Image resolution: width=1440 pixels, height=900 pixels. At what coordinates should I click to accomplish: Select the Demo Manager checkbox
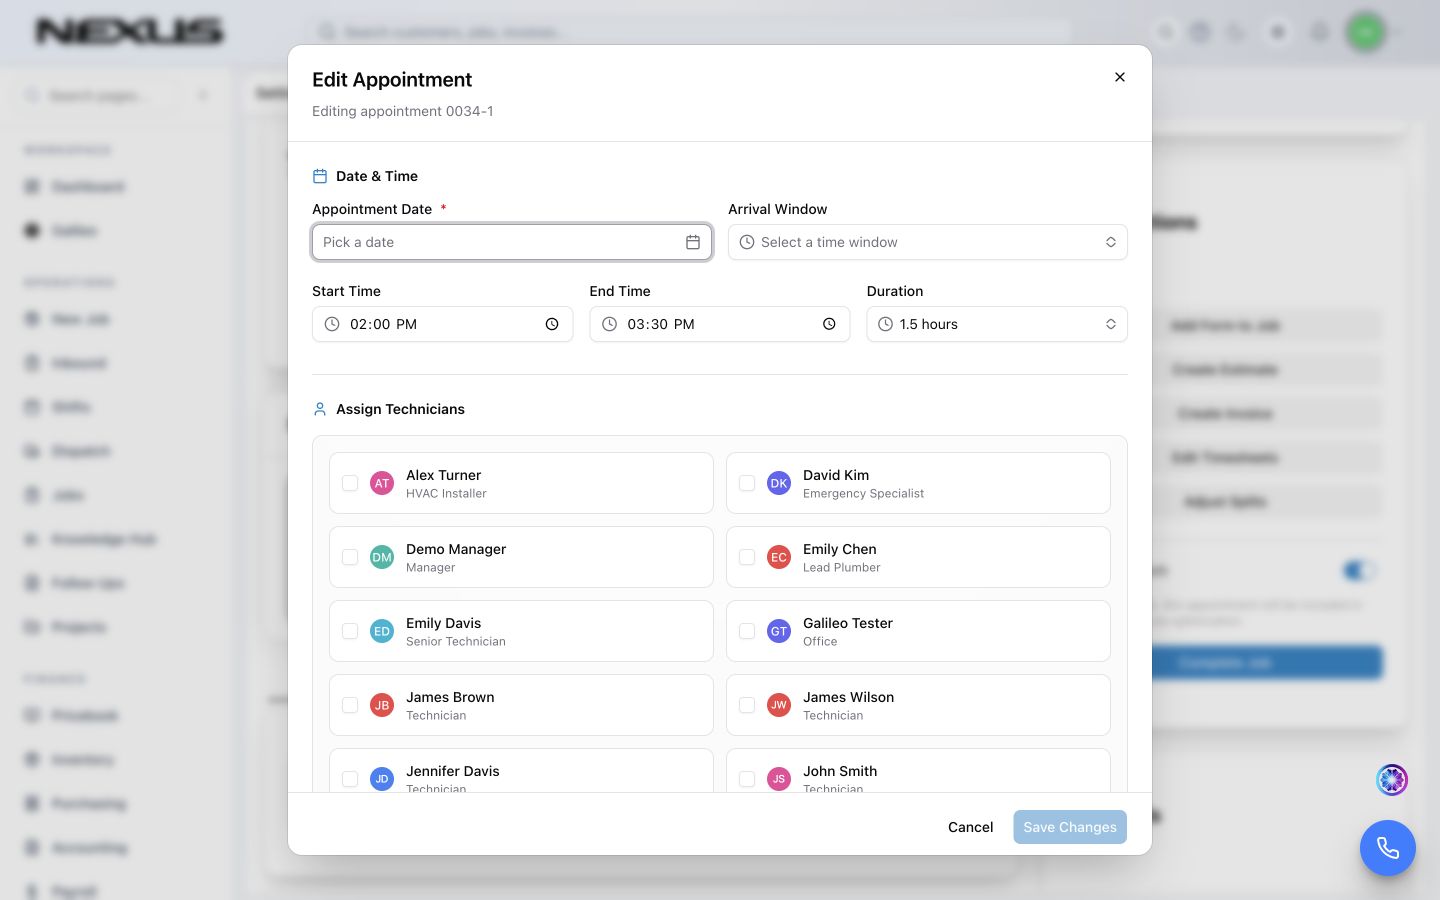click(350, 557)
